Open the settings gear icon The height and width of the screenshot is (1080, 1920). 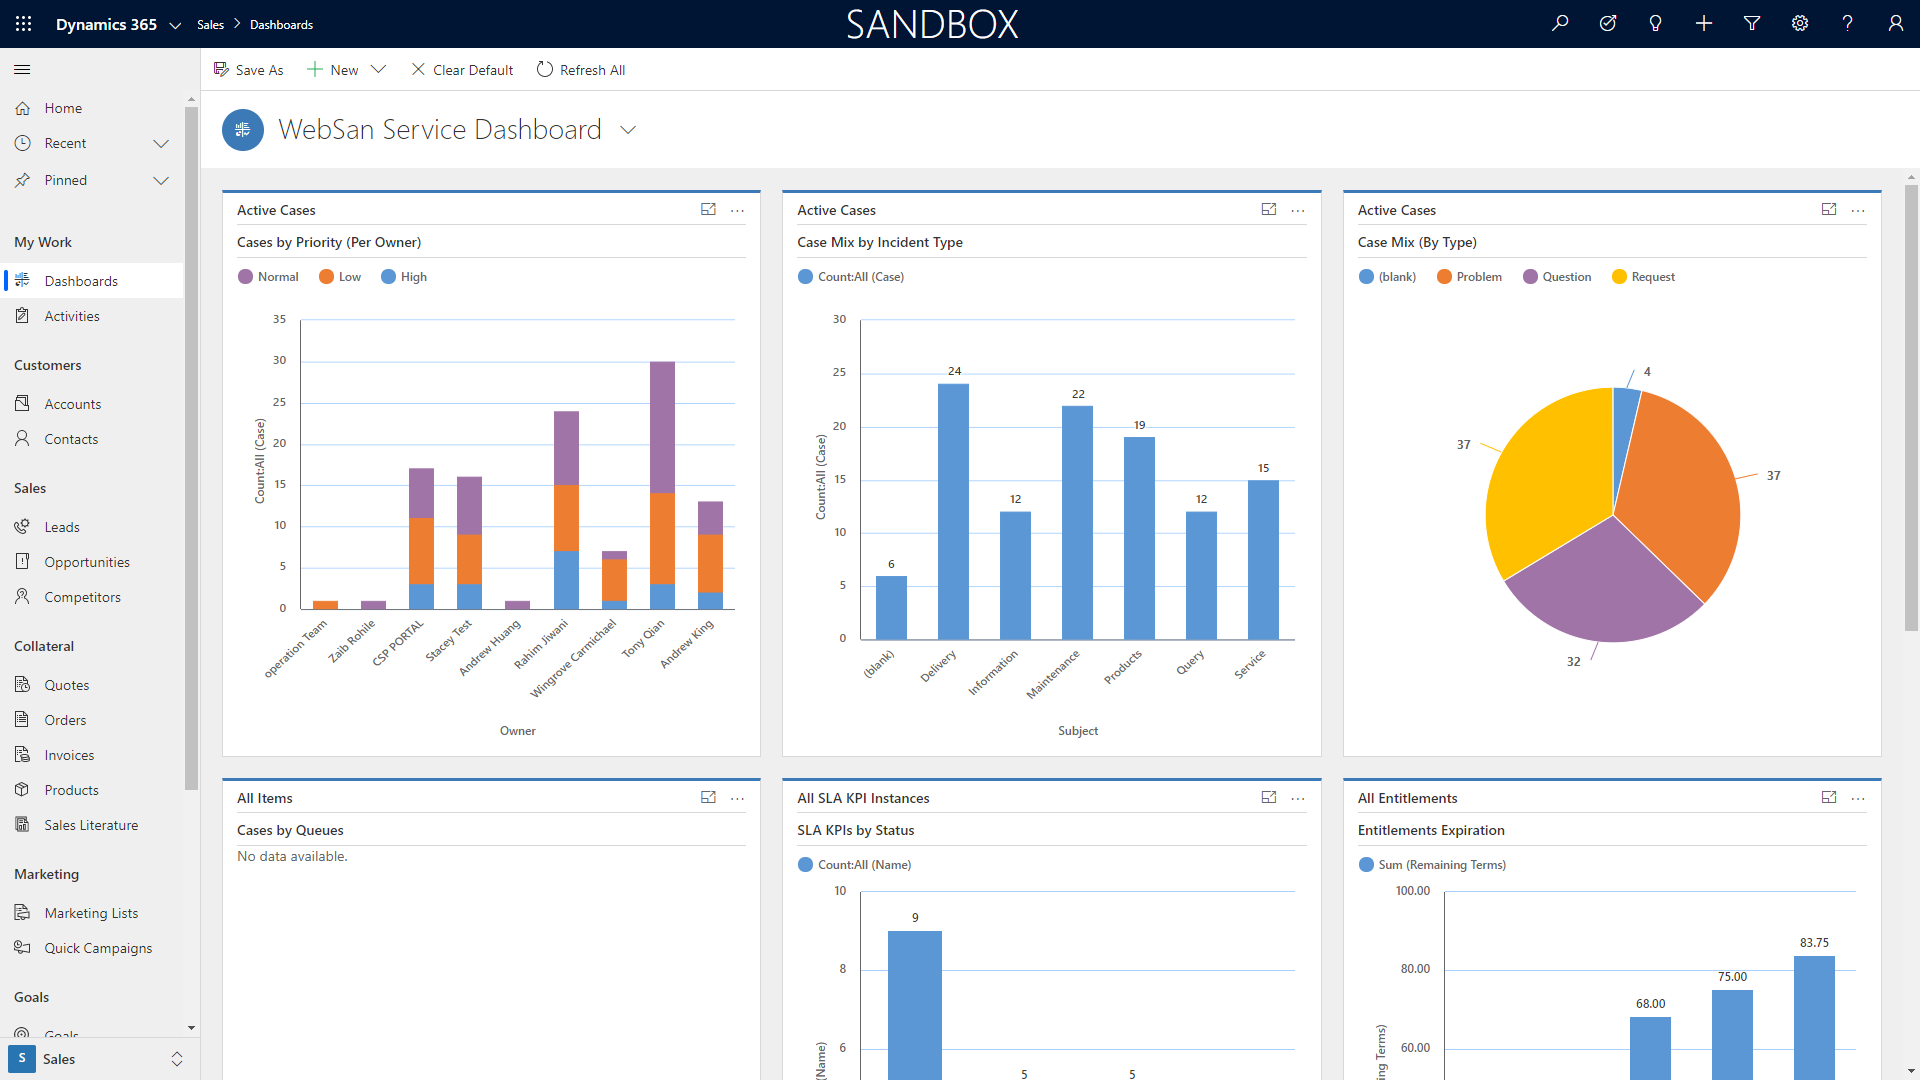(1800, 24)
